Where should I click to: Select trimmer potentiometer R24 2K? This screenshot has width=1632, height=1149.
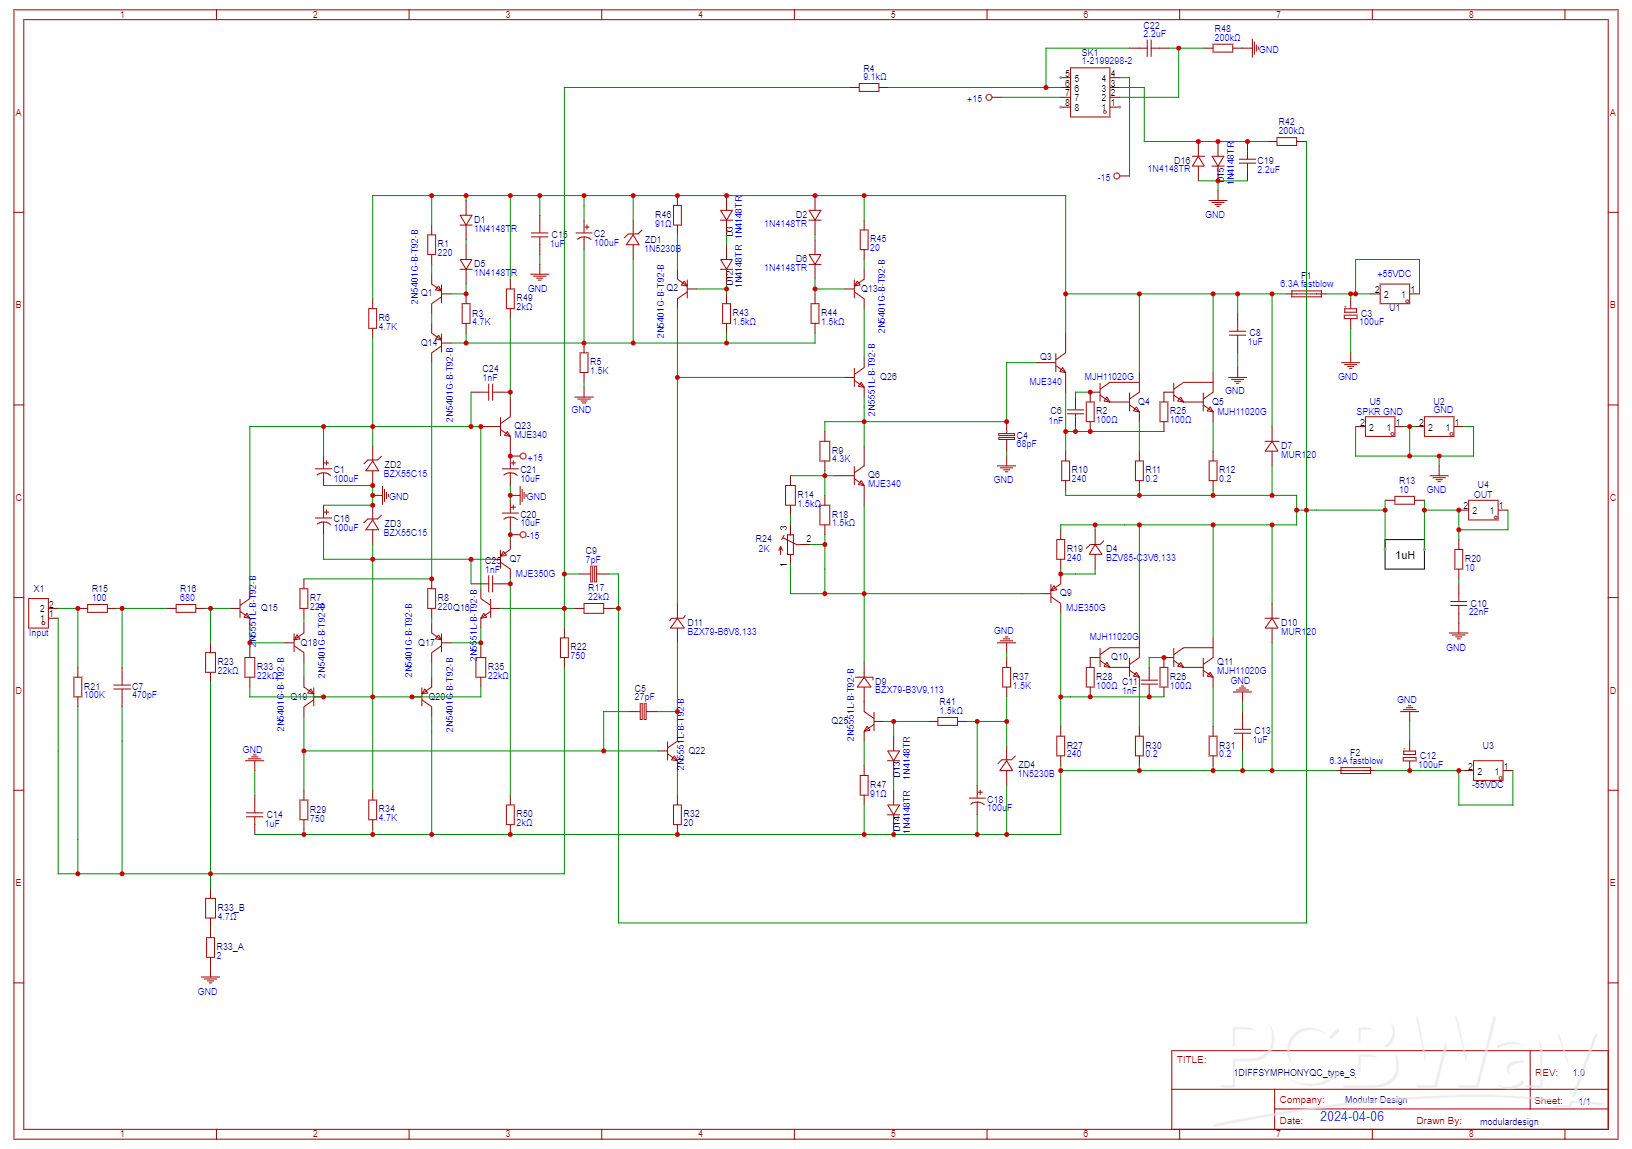pos(790,544)
